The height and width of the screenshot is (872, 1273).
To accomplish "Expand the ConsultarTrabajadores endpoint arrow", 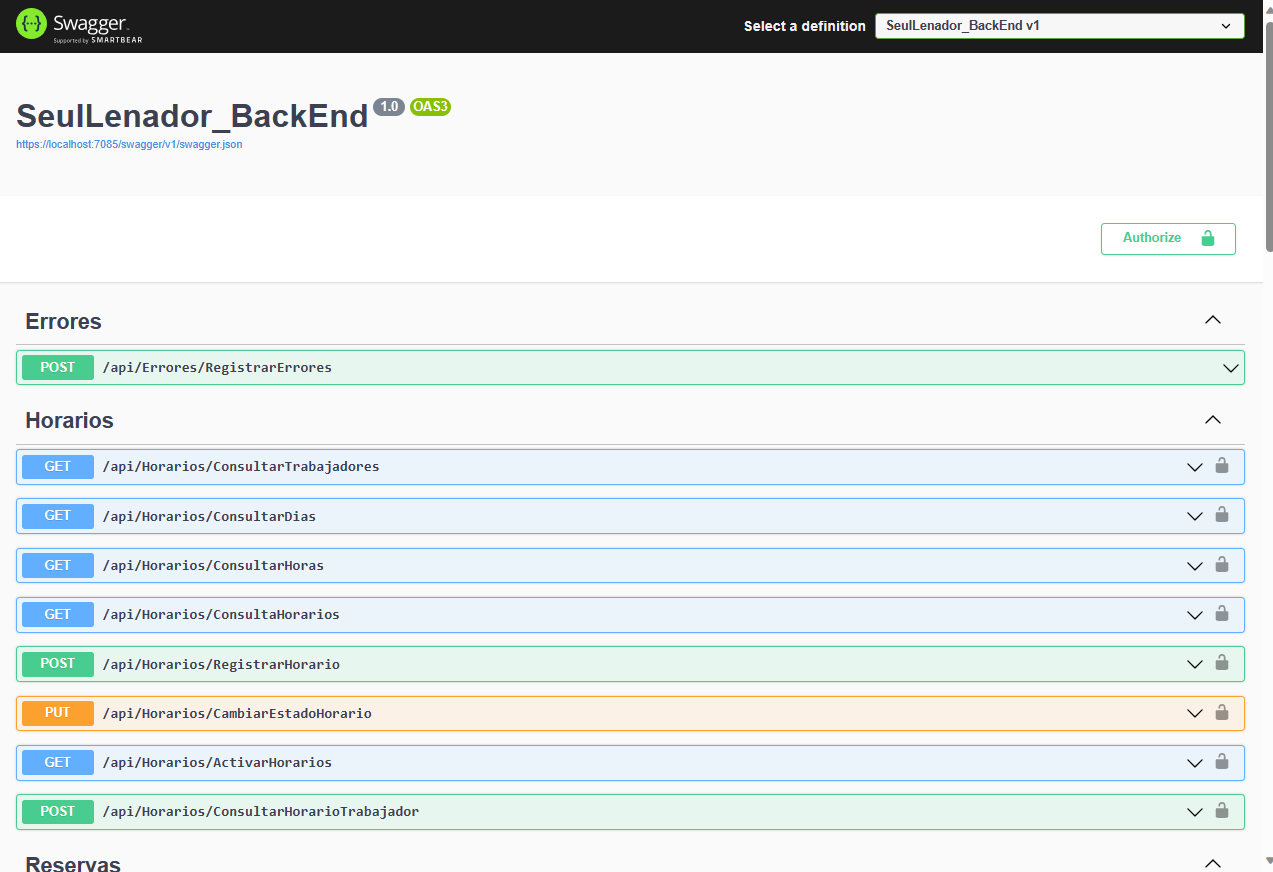I will point(1195,467).
